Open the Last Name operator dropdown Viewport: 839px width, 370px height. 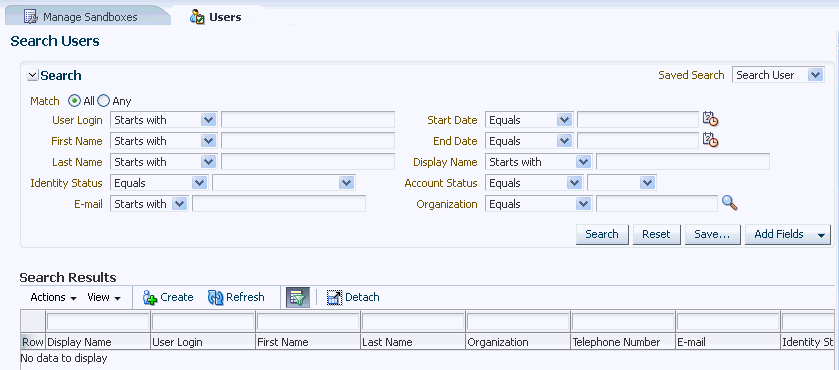coord(163,162)
